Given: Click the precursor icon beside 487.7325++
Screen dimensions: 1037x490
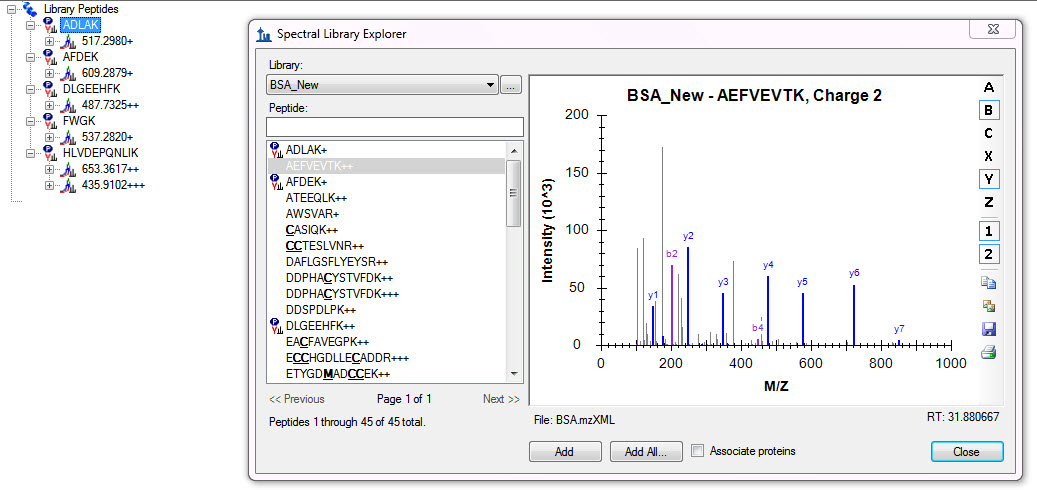Looking at the screenshot, I should 68,105.
